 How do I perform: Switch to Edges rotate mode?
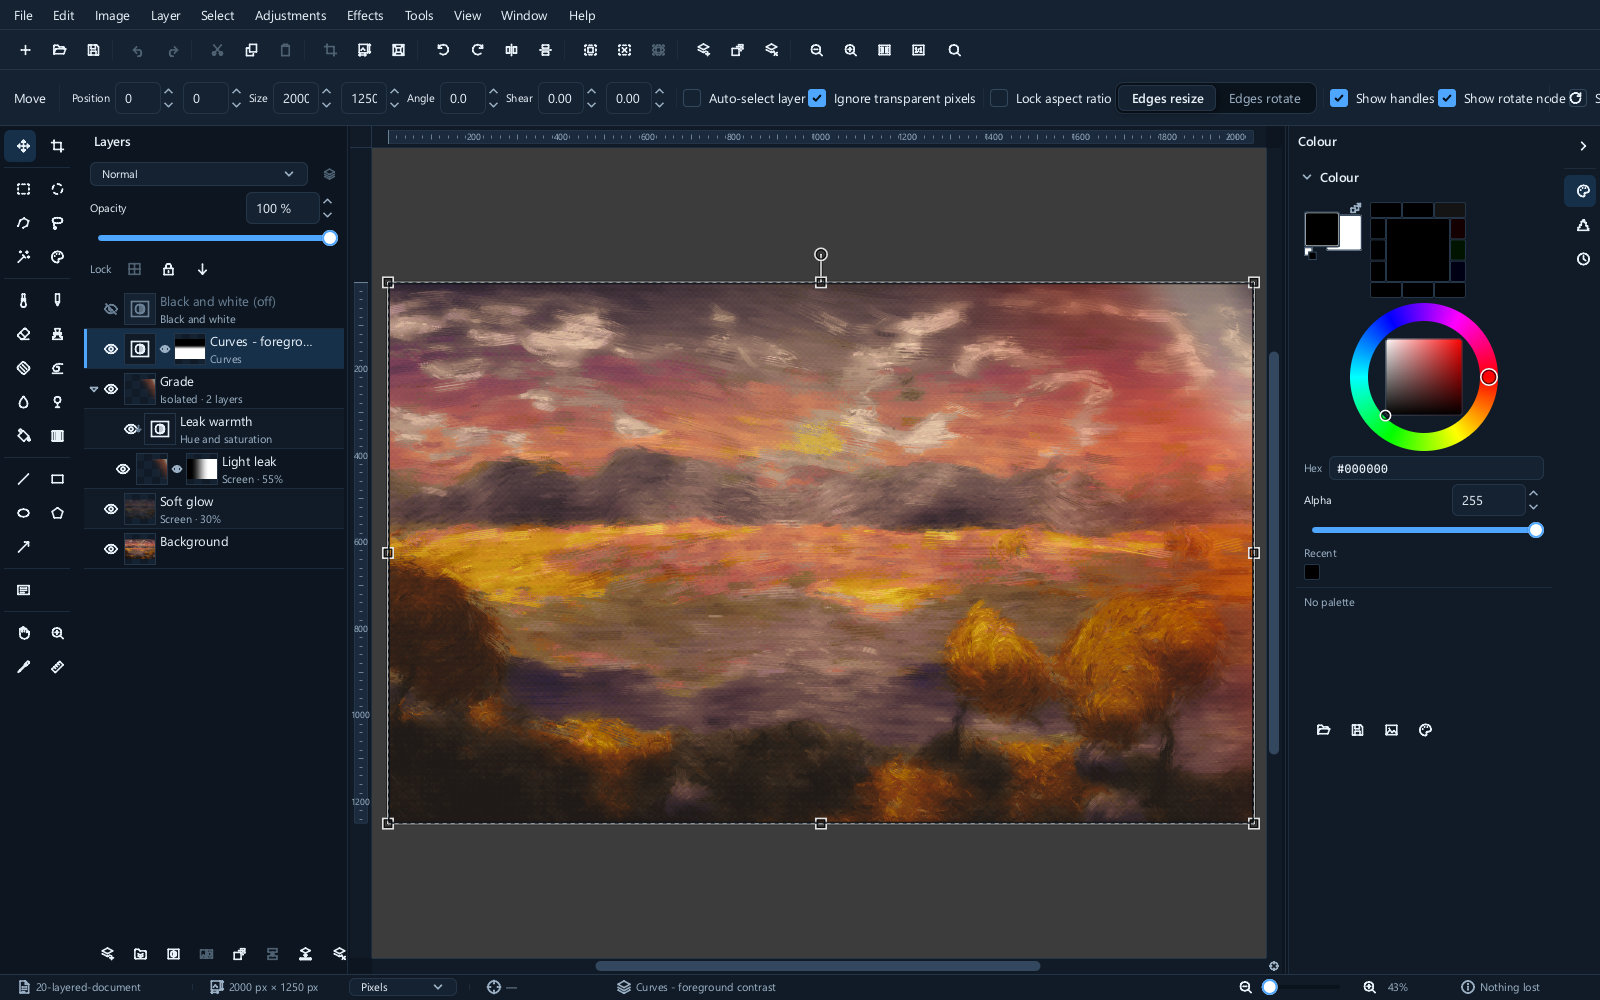pyautogui.click(x=1264, y=98)
